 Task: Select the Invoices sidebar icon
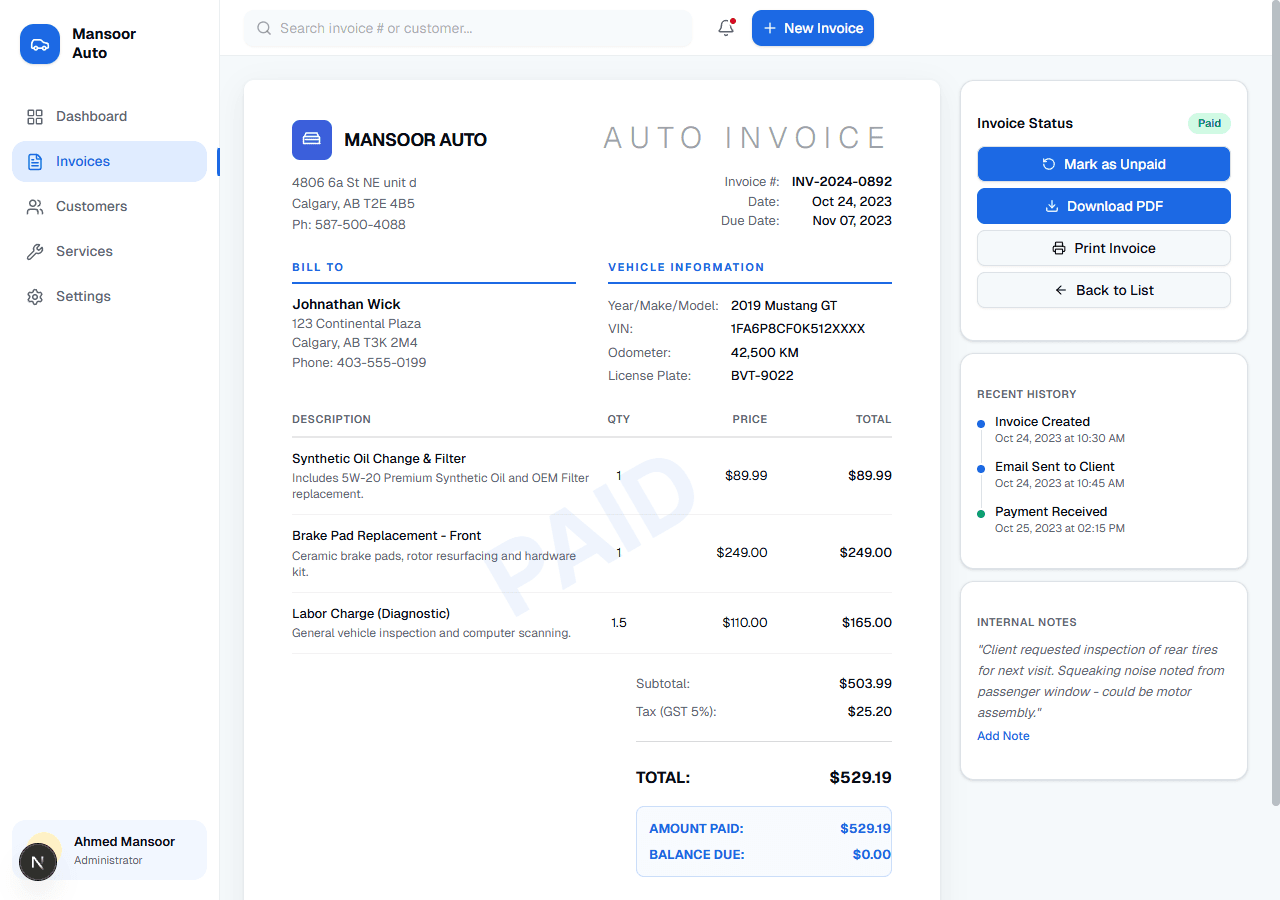tap(34, 161)
